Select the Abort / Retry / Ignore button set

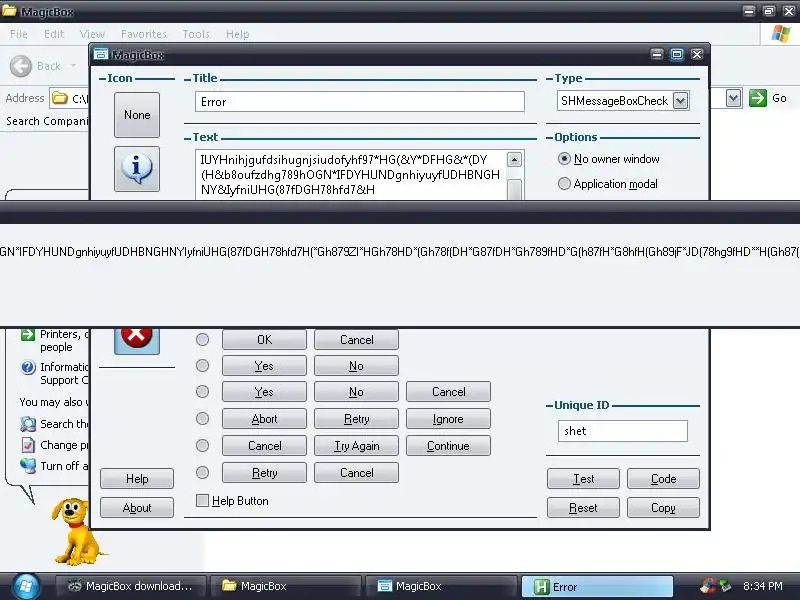pyautogui.click(x=203, y=419)
